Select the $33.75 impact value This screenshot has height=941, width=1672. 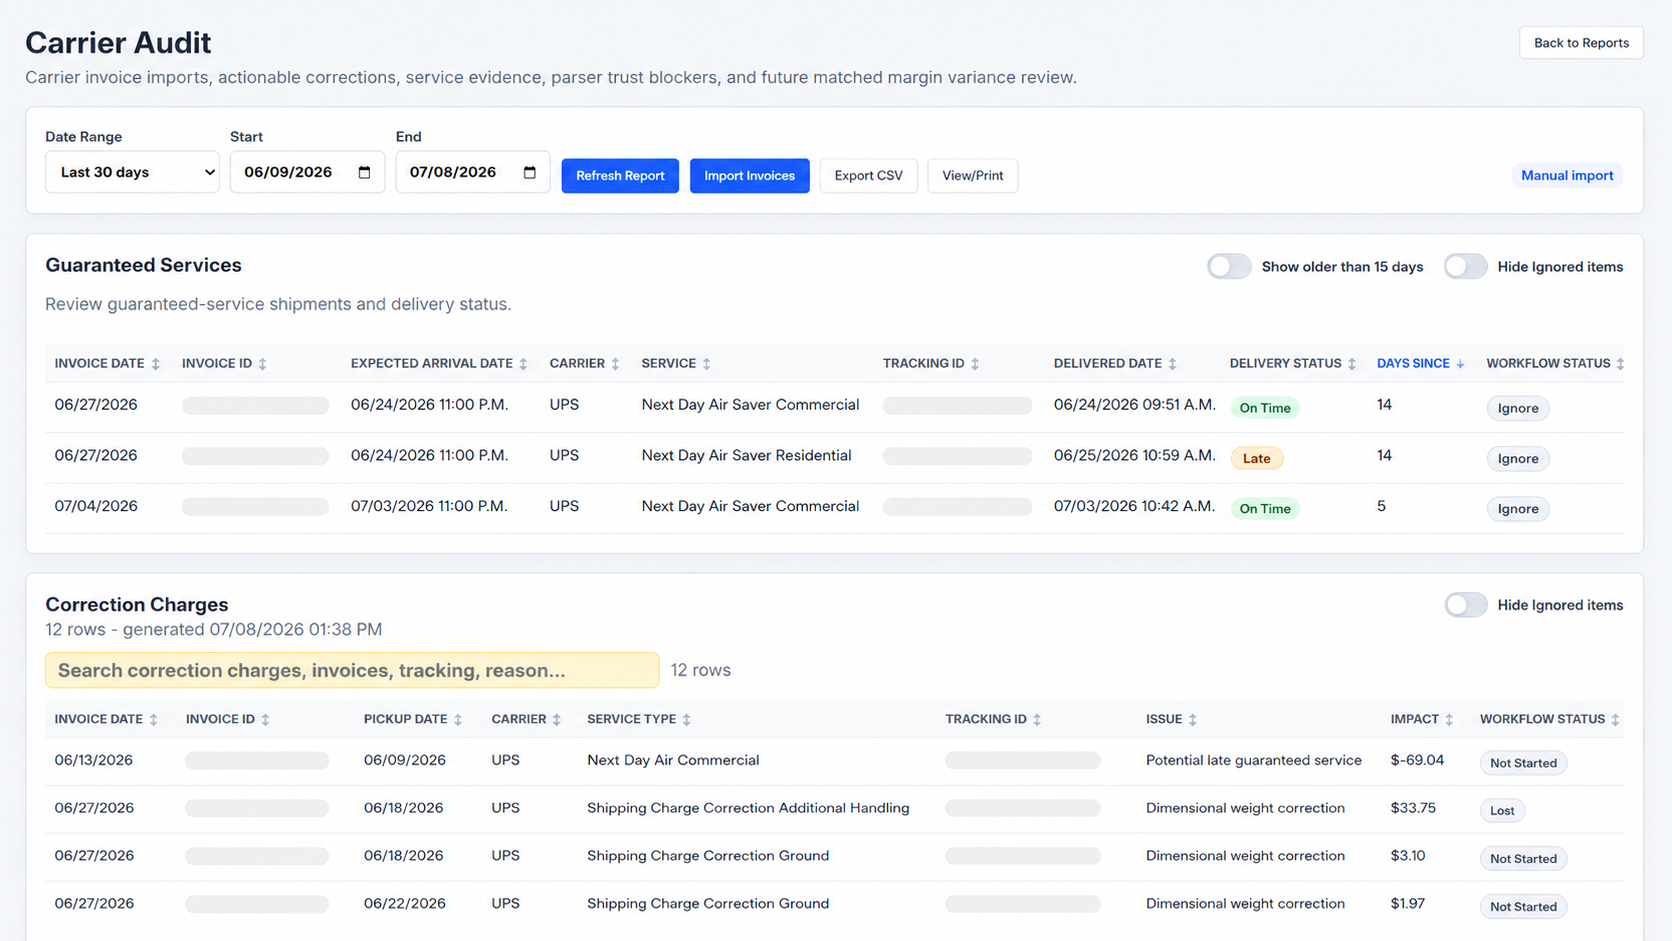(x=1412, y=808)
